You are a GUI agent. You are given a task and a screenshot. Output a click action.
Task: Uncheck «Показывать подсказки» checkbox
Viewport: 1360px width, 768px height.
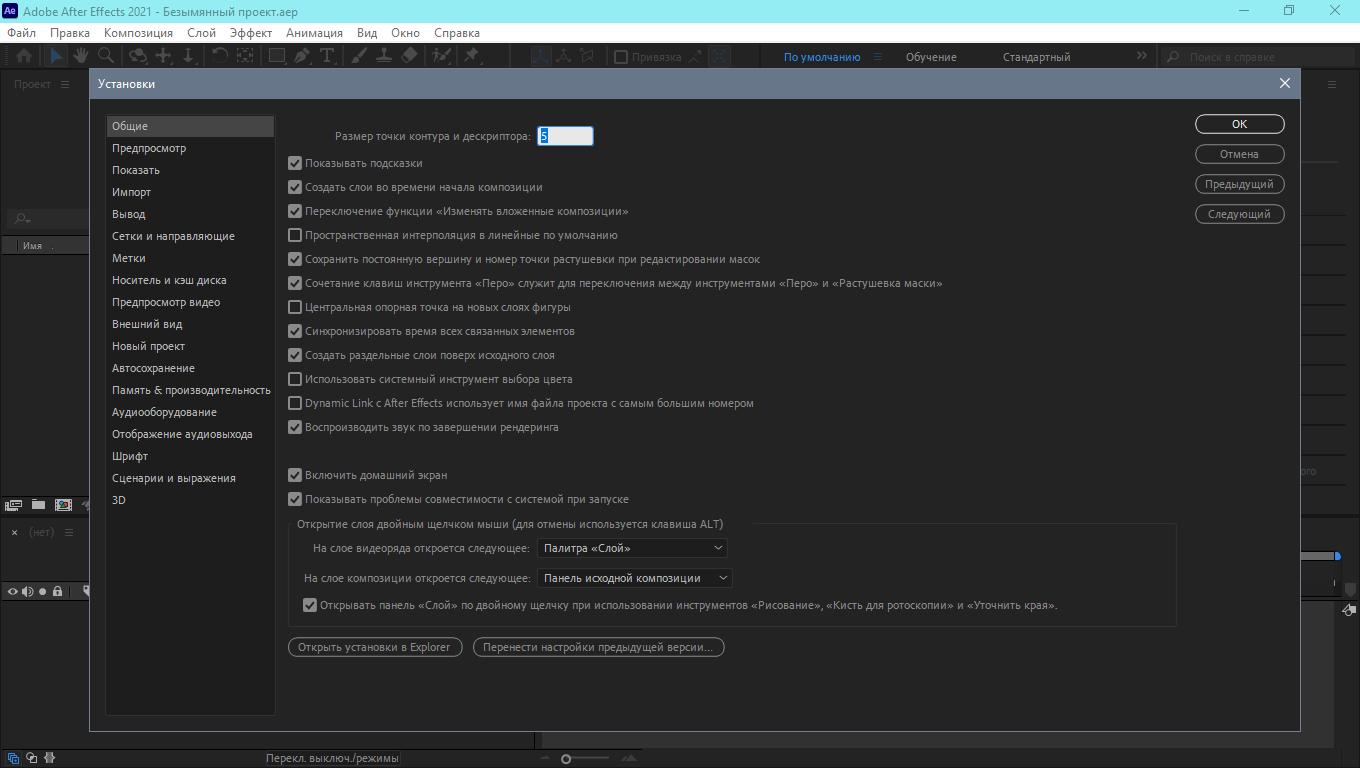click(295, 163)
